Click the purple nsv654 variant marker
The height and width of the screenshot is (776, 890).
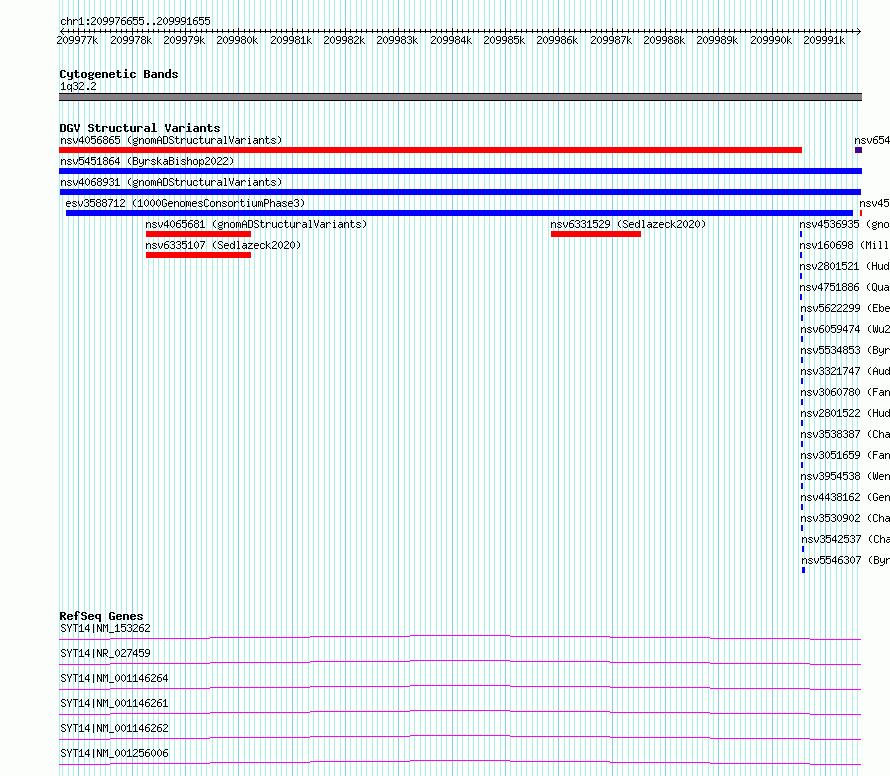pyautogui.click(x=858, y=150)
